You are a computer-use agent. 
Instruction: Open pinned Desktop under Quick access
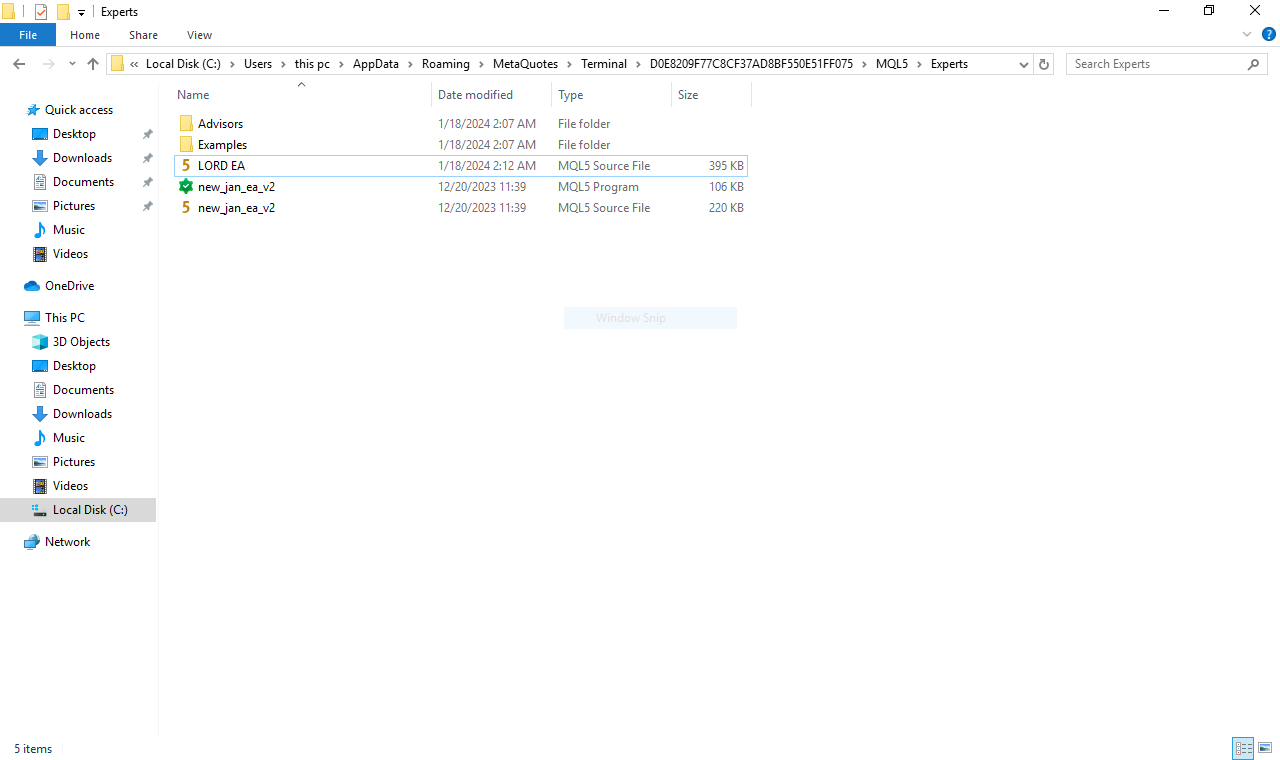pos(74,134)
